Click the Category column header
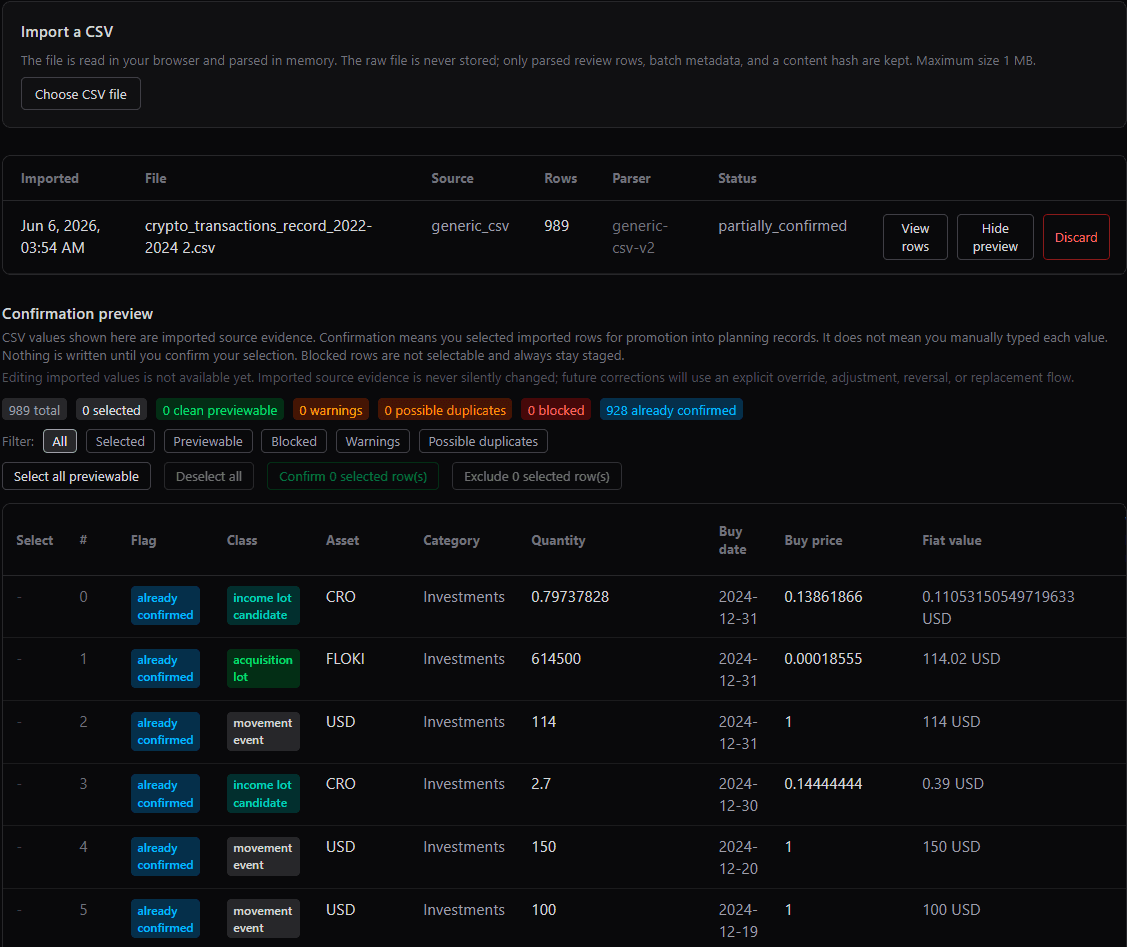The width and height of the screenshot is (1127, 947). [451, 540]
